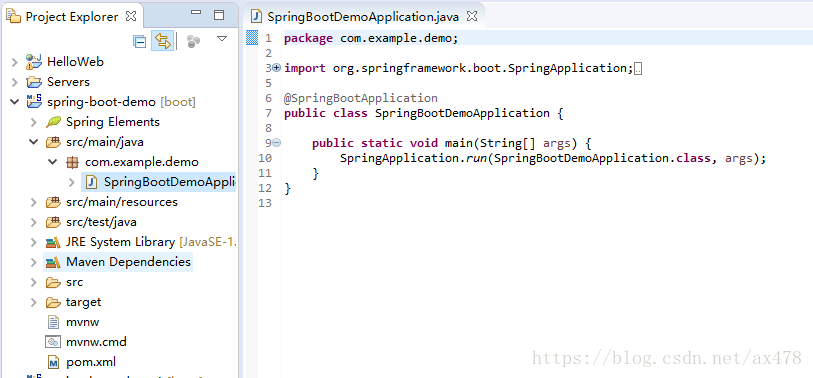The height and width of the screenshot is (378, 813).
Task: Collapse main method fold at line 9
Action: click(276, 143)
